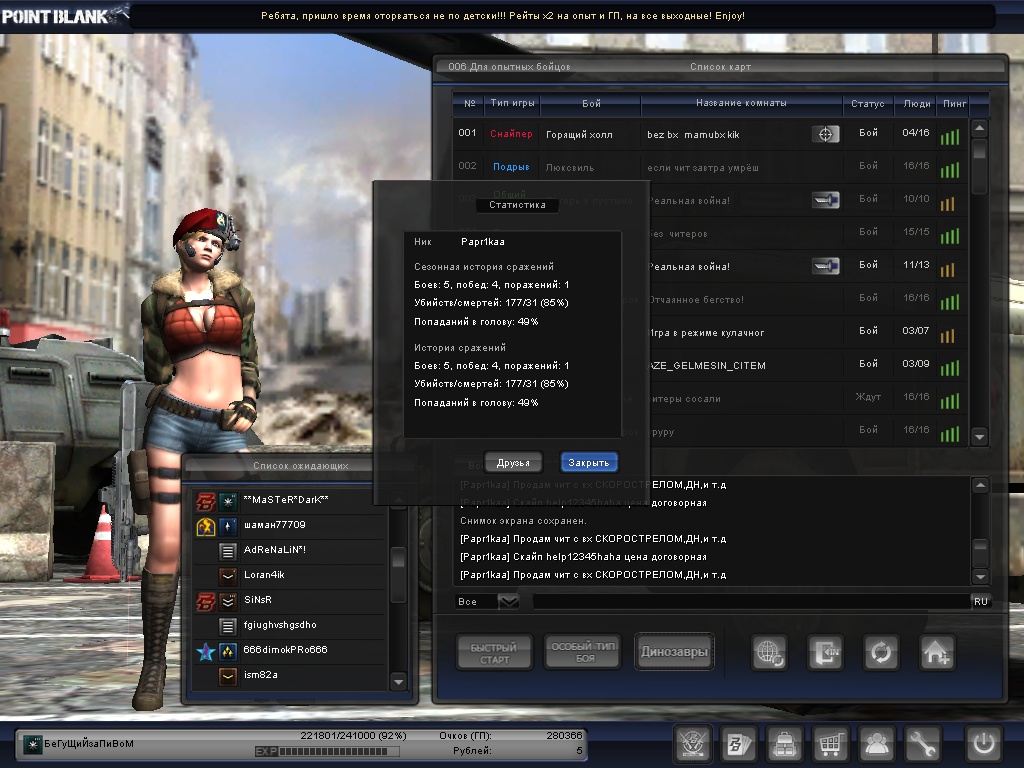Click the join room door icon
Screen dimensions: 1024x768
point(825,652)
